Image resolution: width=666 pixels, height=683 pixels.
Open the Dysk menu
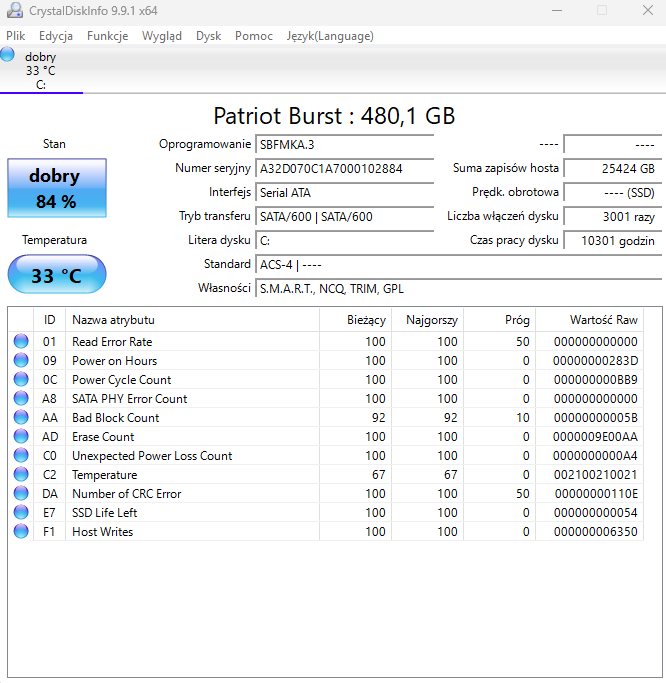[x=208, y=36]
